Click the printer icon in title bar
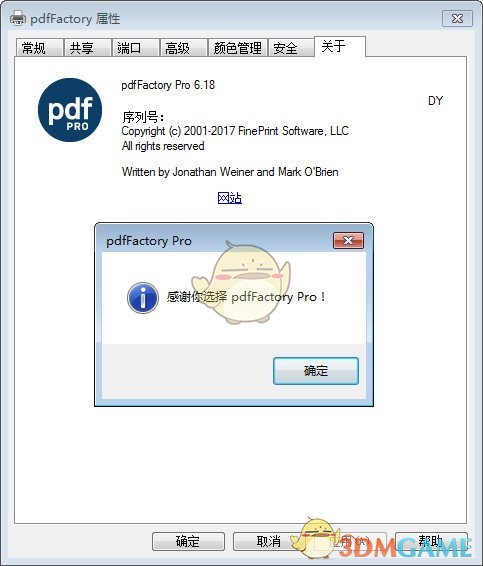This screenshot has height=566, width=483. point(18,18)
